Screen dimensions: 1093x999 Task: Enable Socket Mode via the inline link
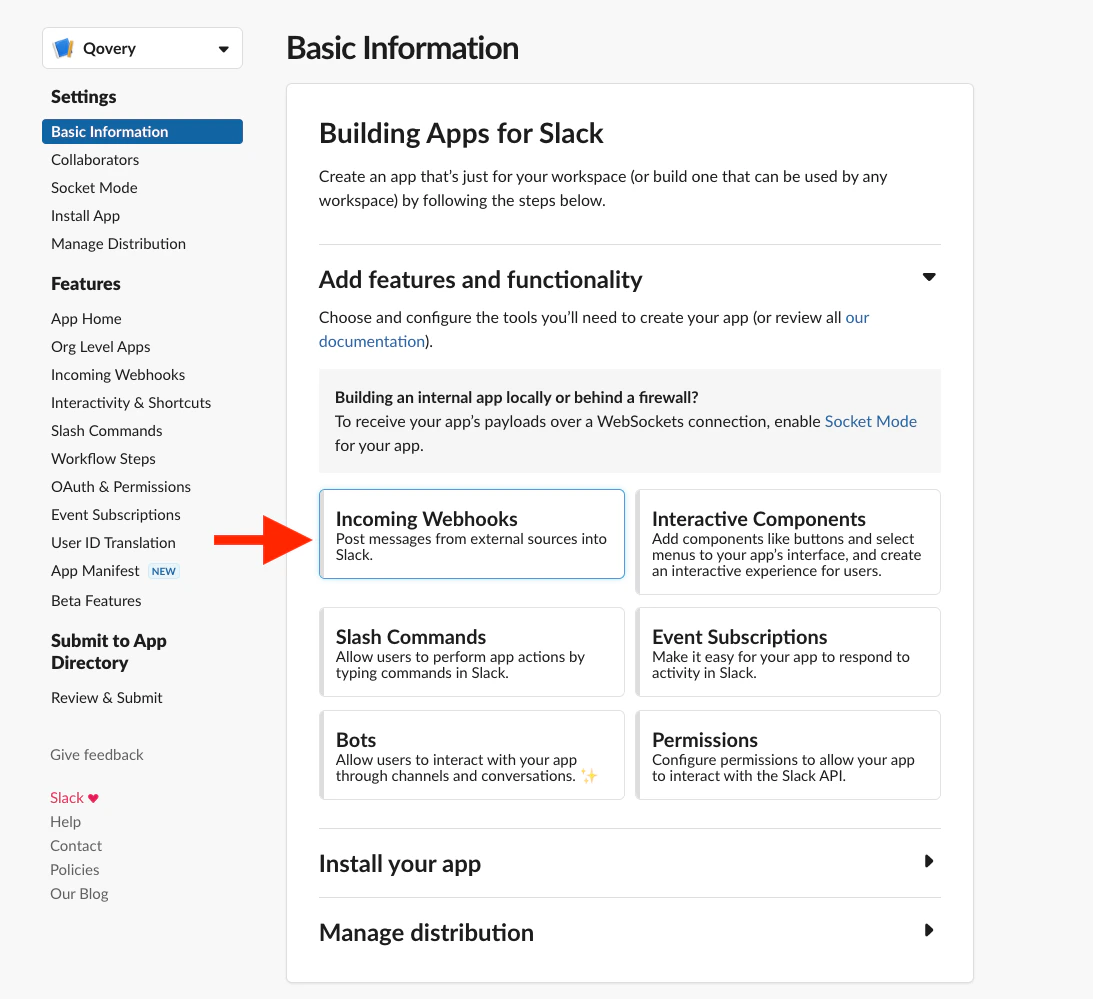870,421
